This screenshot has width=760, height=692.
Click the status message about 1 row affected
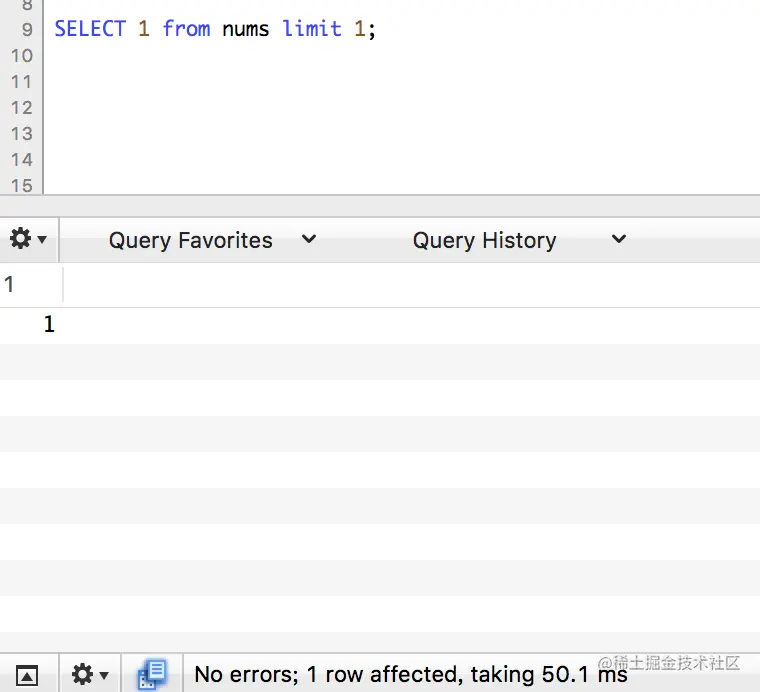[411, 675]
